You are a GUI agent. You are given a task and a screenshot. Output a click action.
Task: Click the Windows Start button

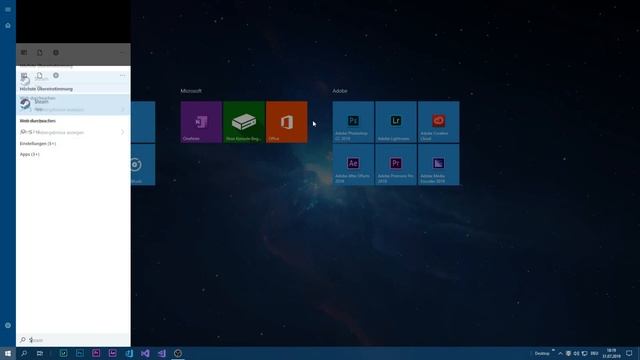[x=8, y=353]
